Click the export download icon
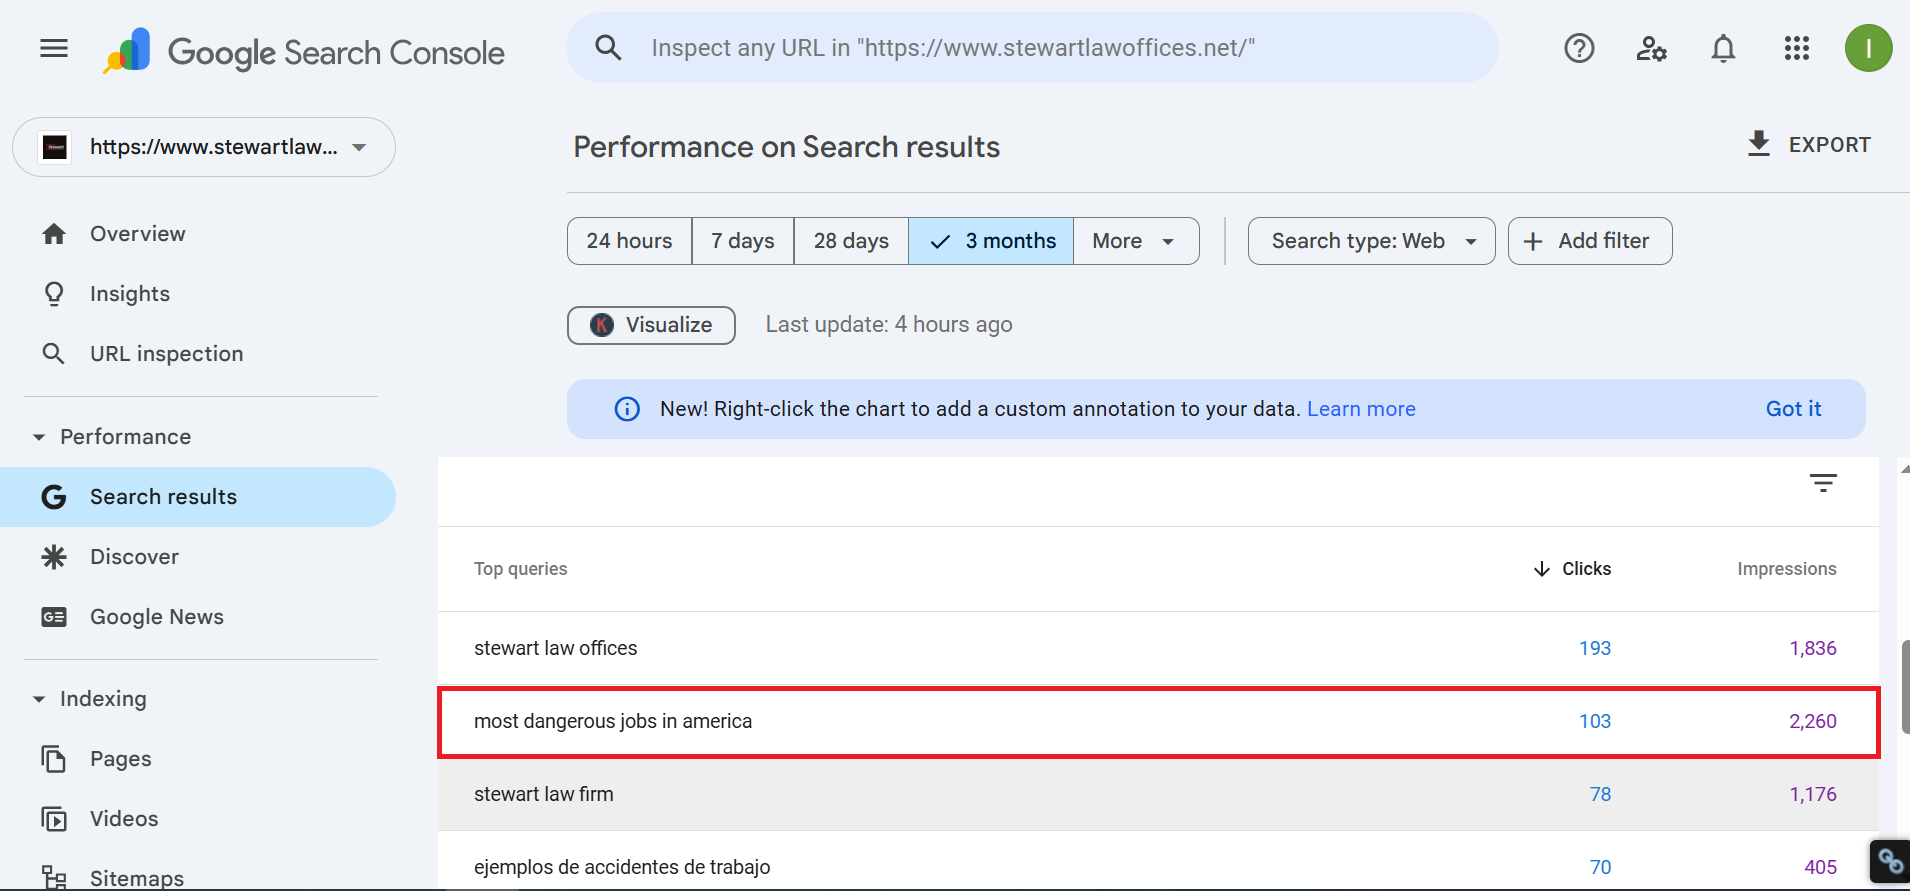This screenshot has width=1910, height=891. coord(1758,144)
